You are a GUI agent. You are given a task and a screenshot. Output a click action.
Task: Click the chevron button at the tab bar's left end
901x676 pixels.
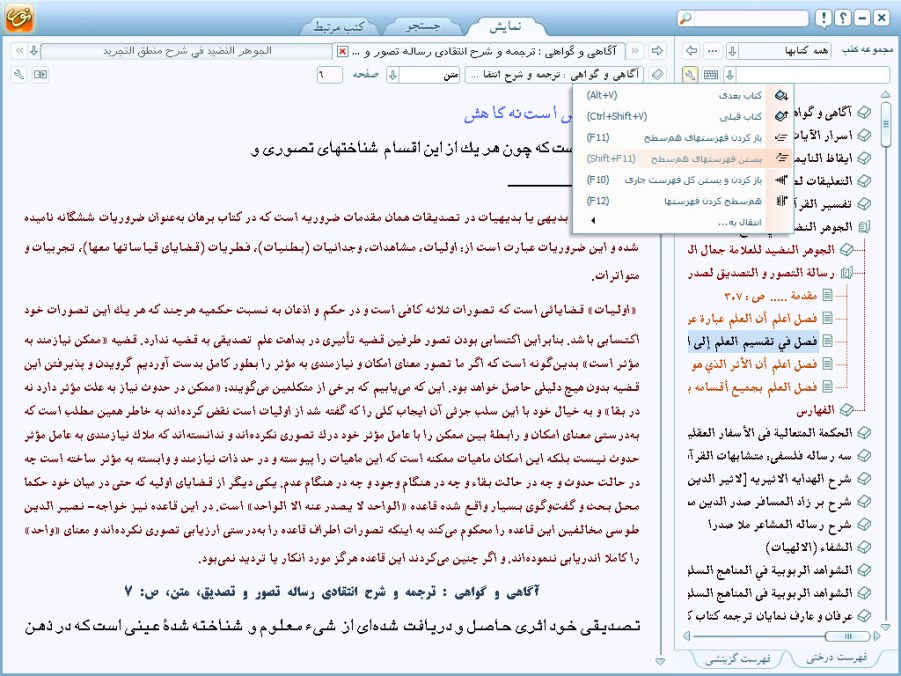pyautogui.click(x=19, y=51)
